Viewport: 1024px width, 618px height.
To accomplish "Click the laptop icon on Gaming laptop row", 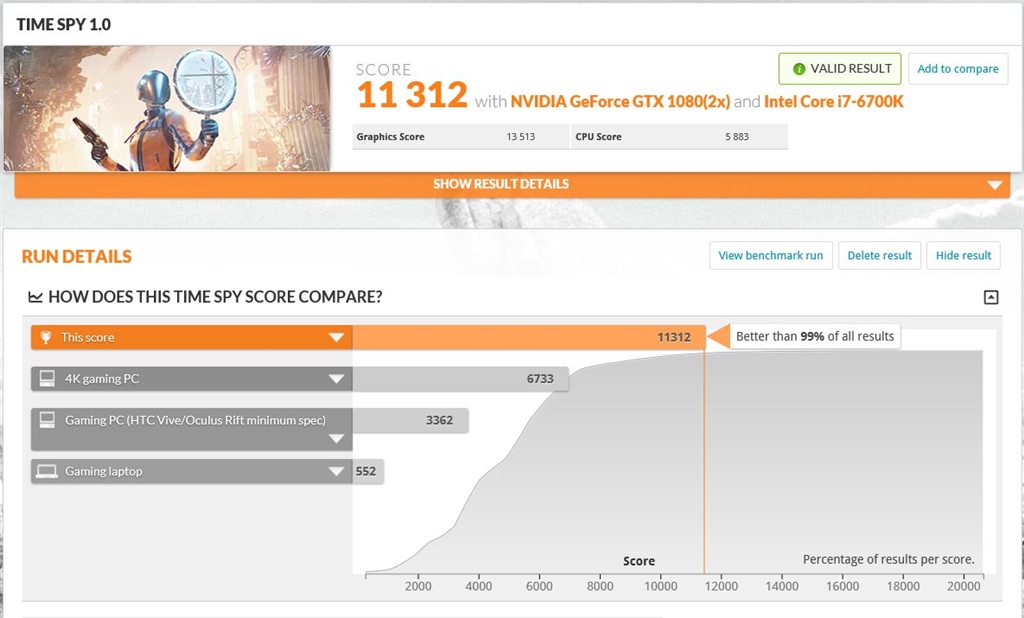I will [x=47, y=471].
